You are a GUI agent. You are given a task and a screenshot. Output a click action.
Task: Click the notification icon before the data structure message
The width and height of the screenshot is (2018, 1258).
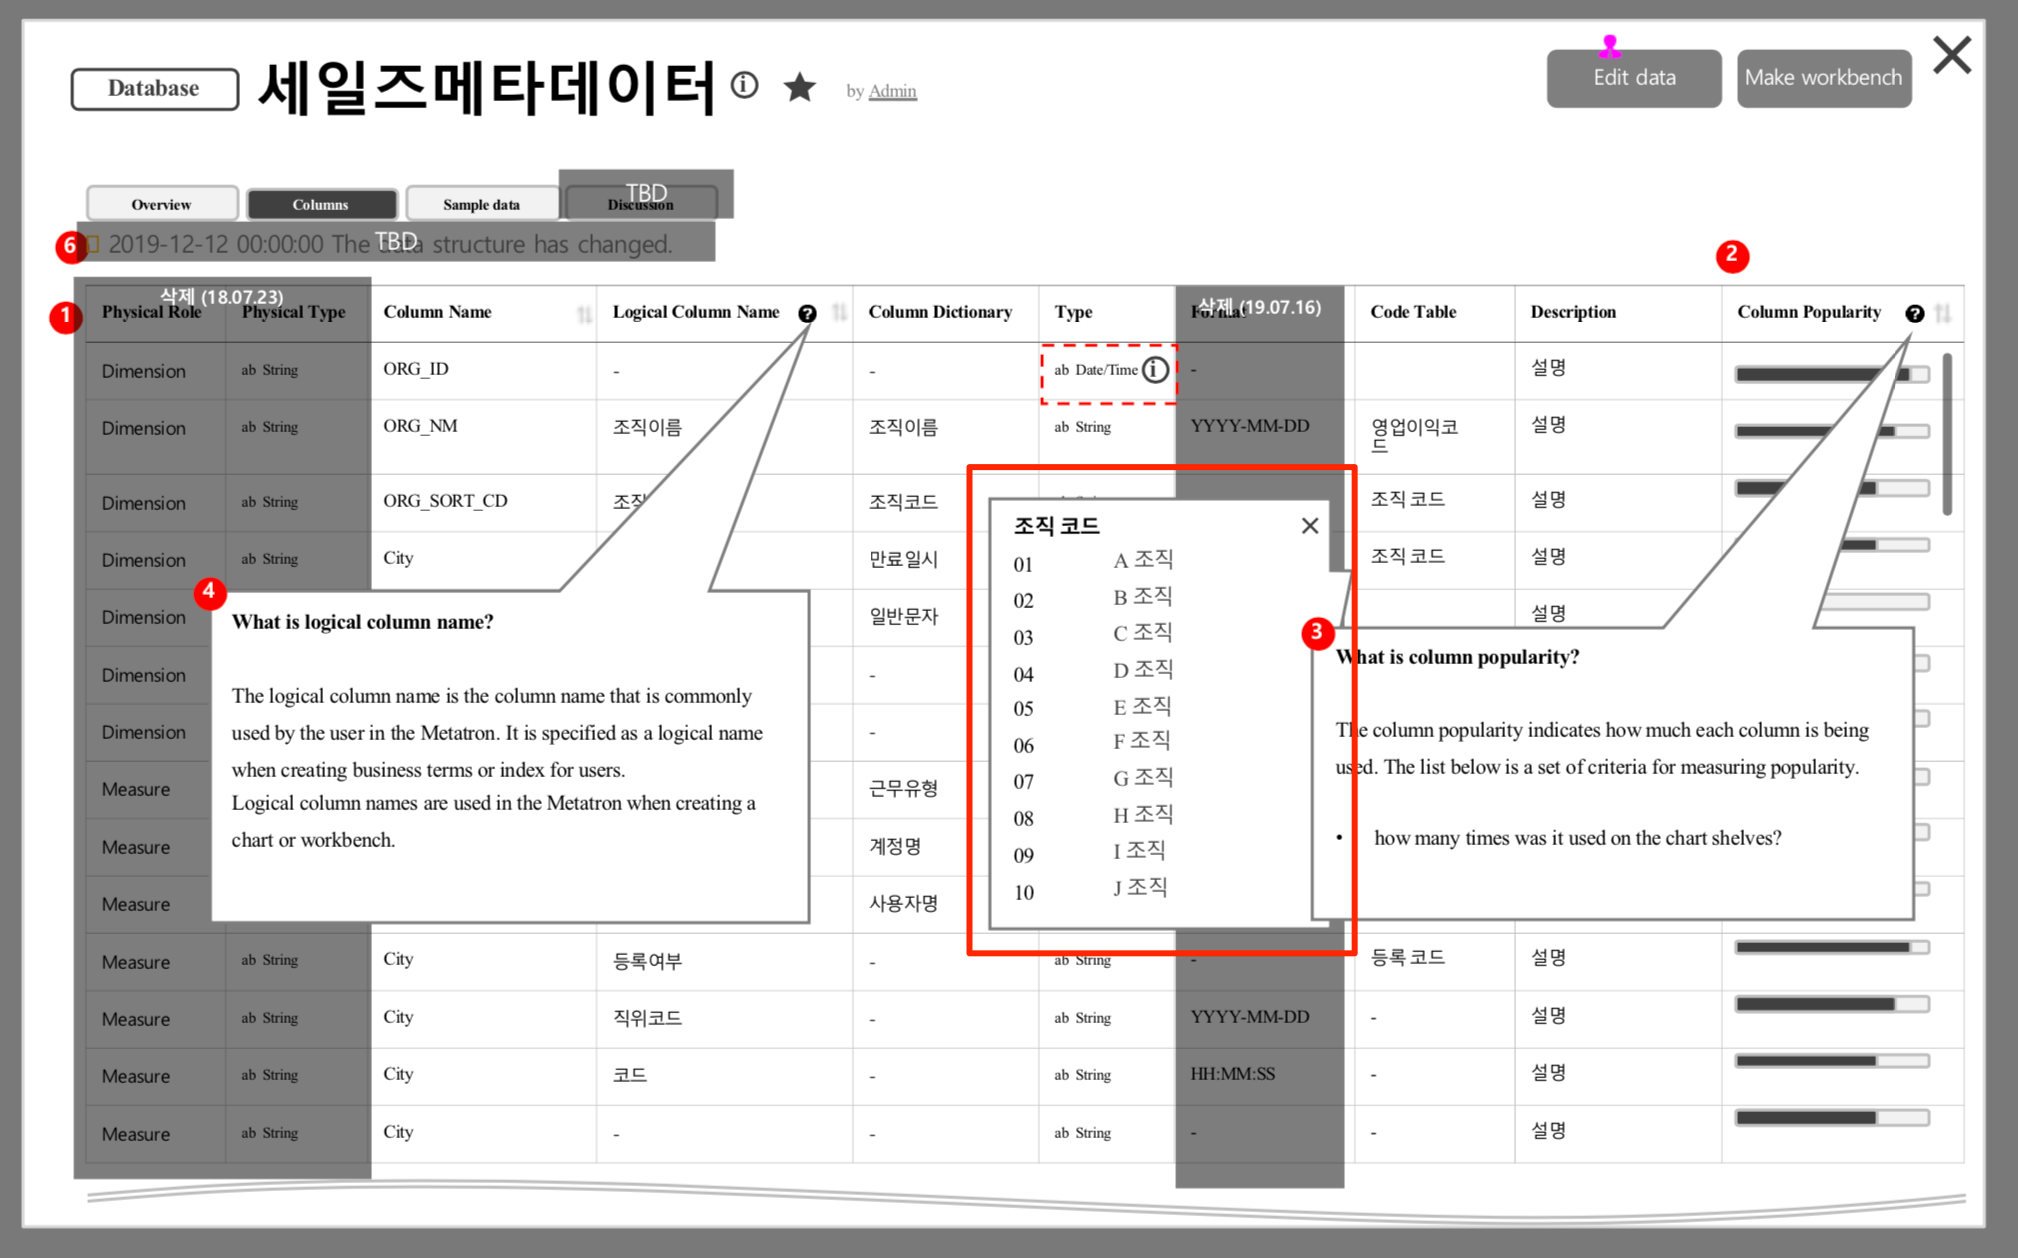(91, 243)
